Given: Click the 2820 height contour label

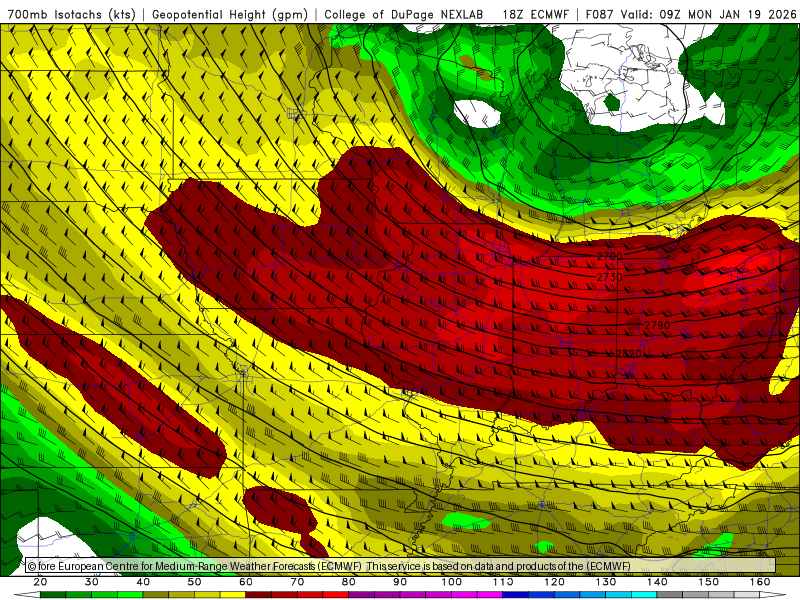Looking at the screenshot, I should (628, 354).
